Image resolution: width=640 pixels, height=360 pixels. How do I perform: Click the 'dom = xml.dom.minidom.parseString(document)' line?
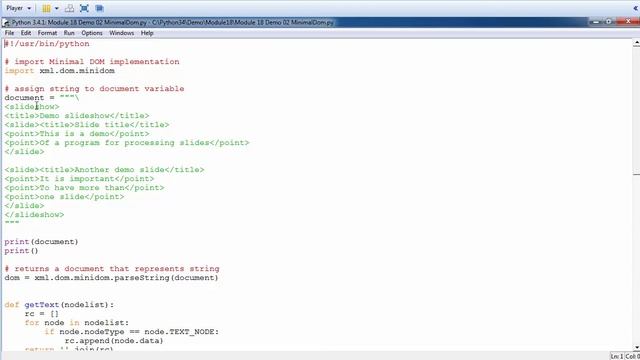click(111, 278)
